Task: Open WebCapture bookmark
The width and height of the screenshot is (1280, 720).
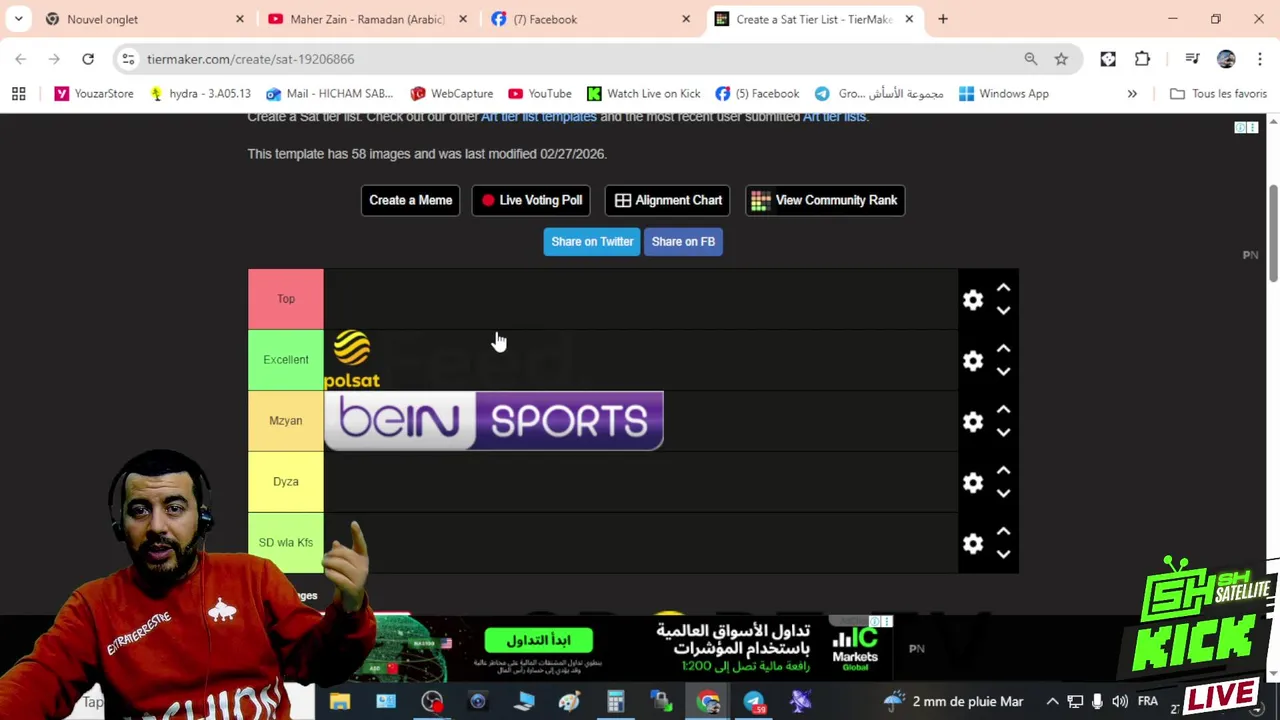Action: tap(452, 93)
